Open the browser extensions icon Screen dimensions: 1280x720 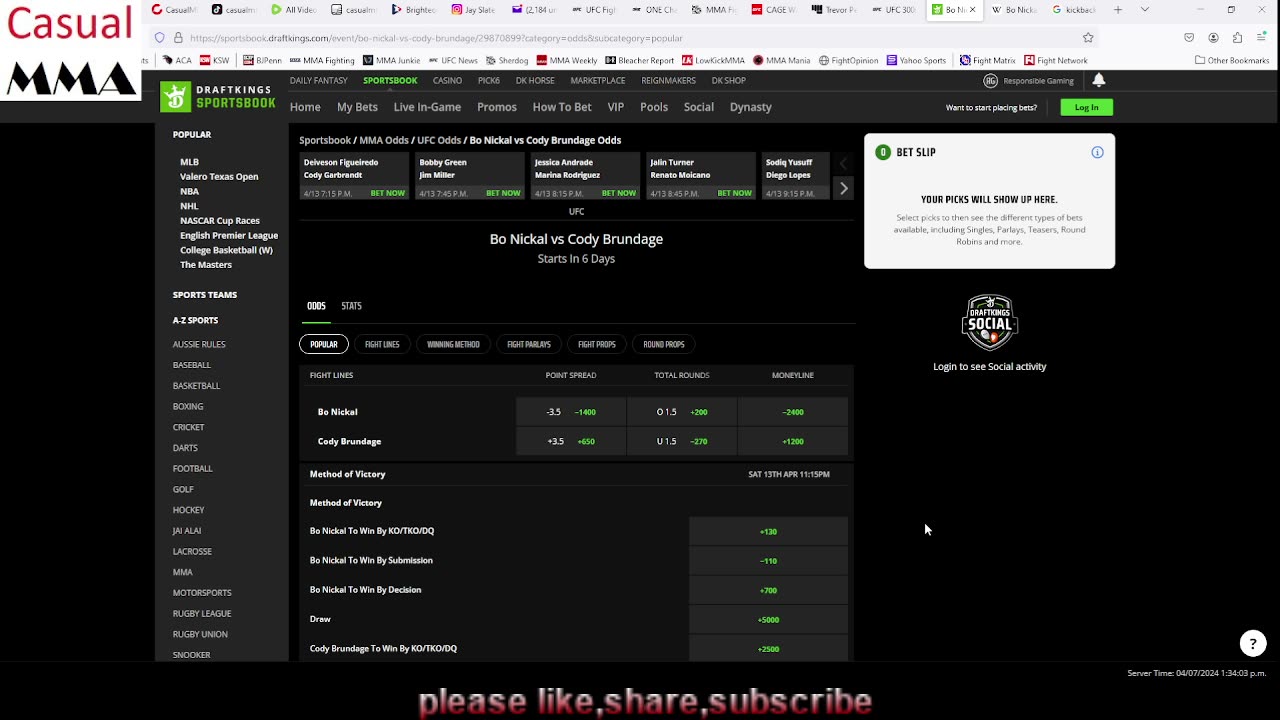1237,38
